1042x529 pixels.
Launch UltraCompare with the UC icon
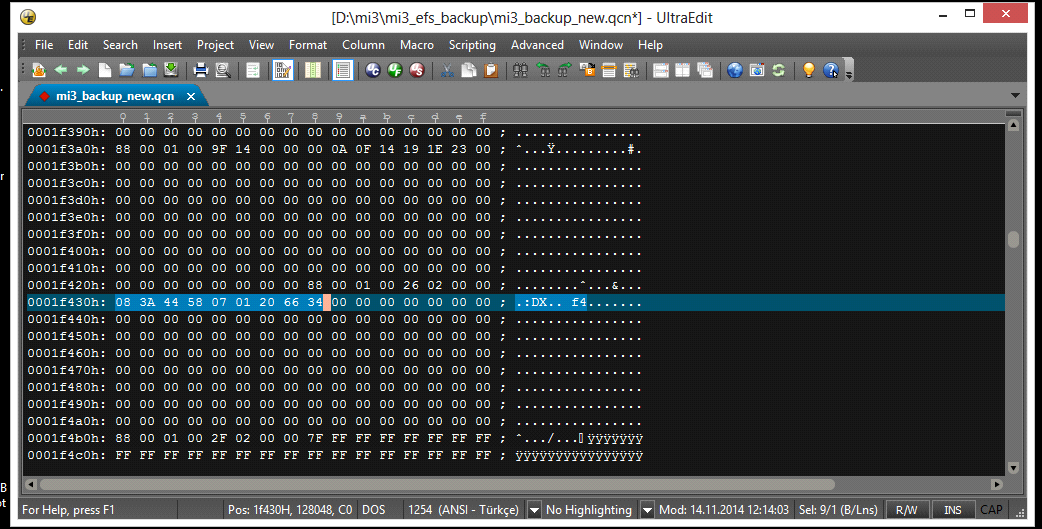click(372, 70)
